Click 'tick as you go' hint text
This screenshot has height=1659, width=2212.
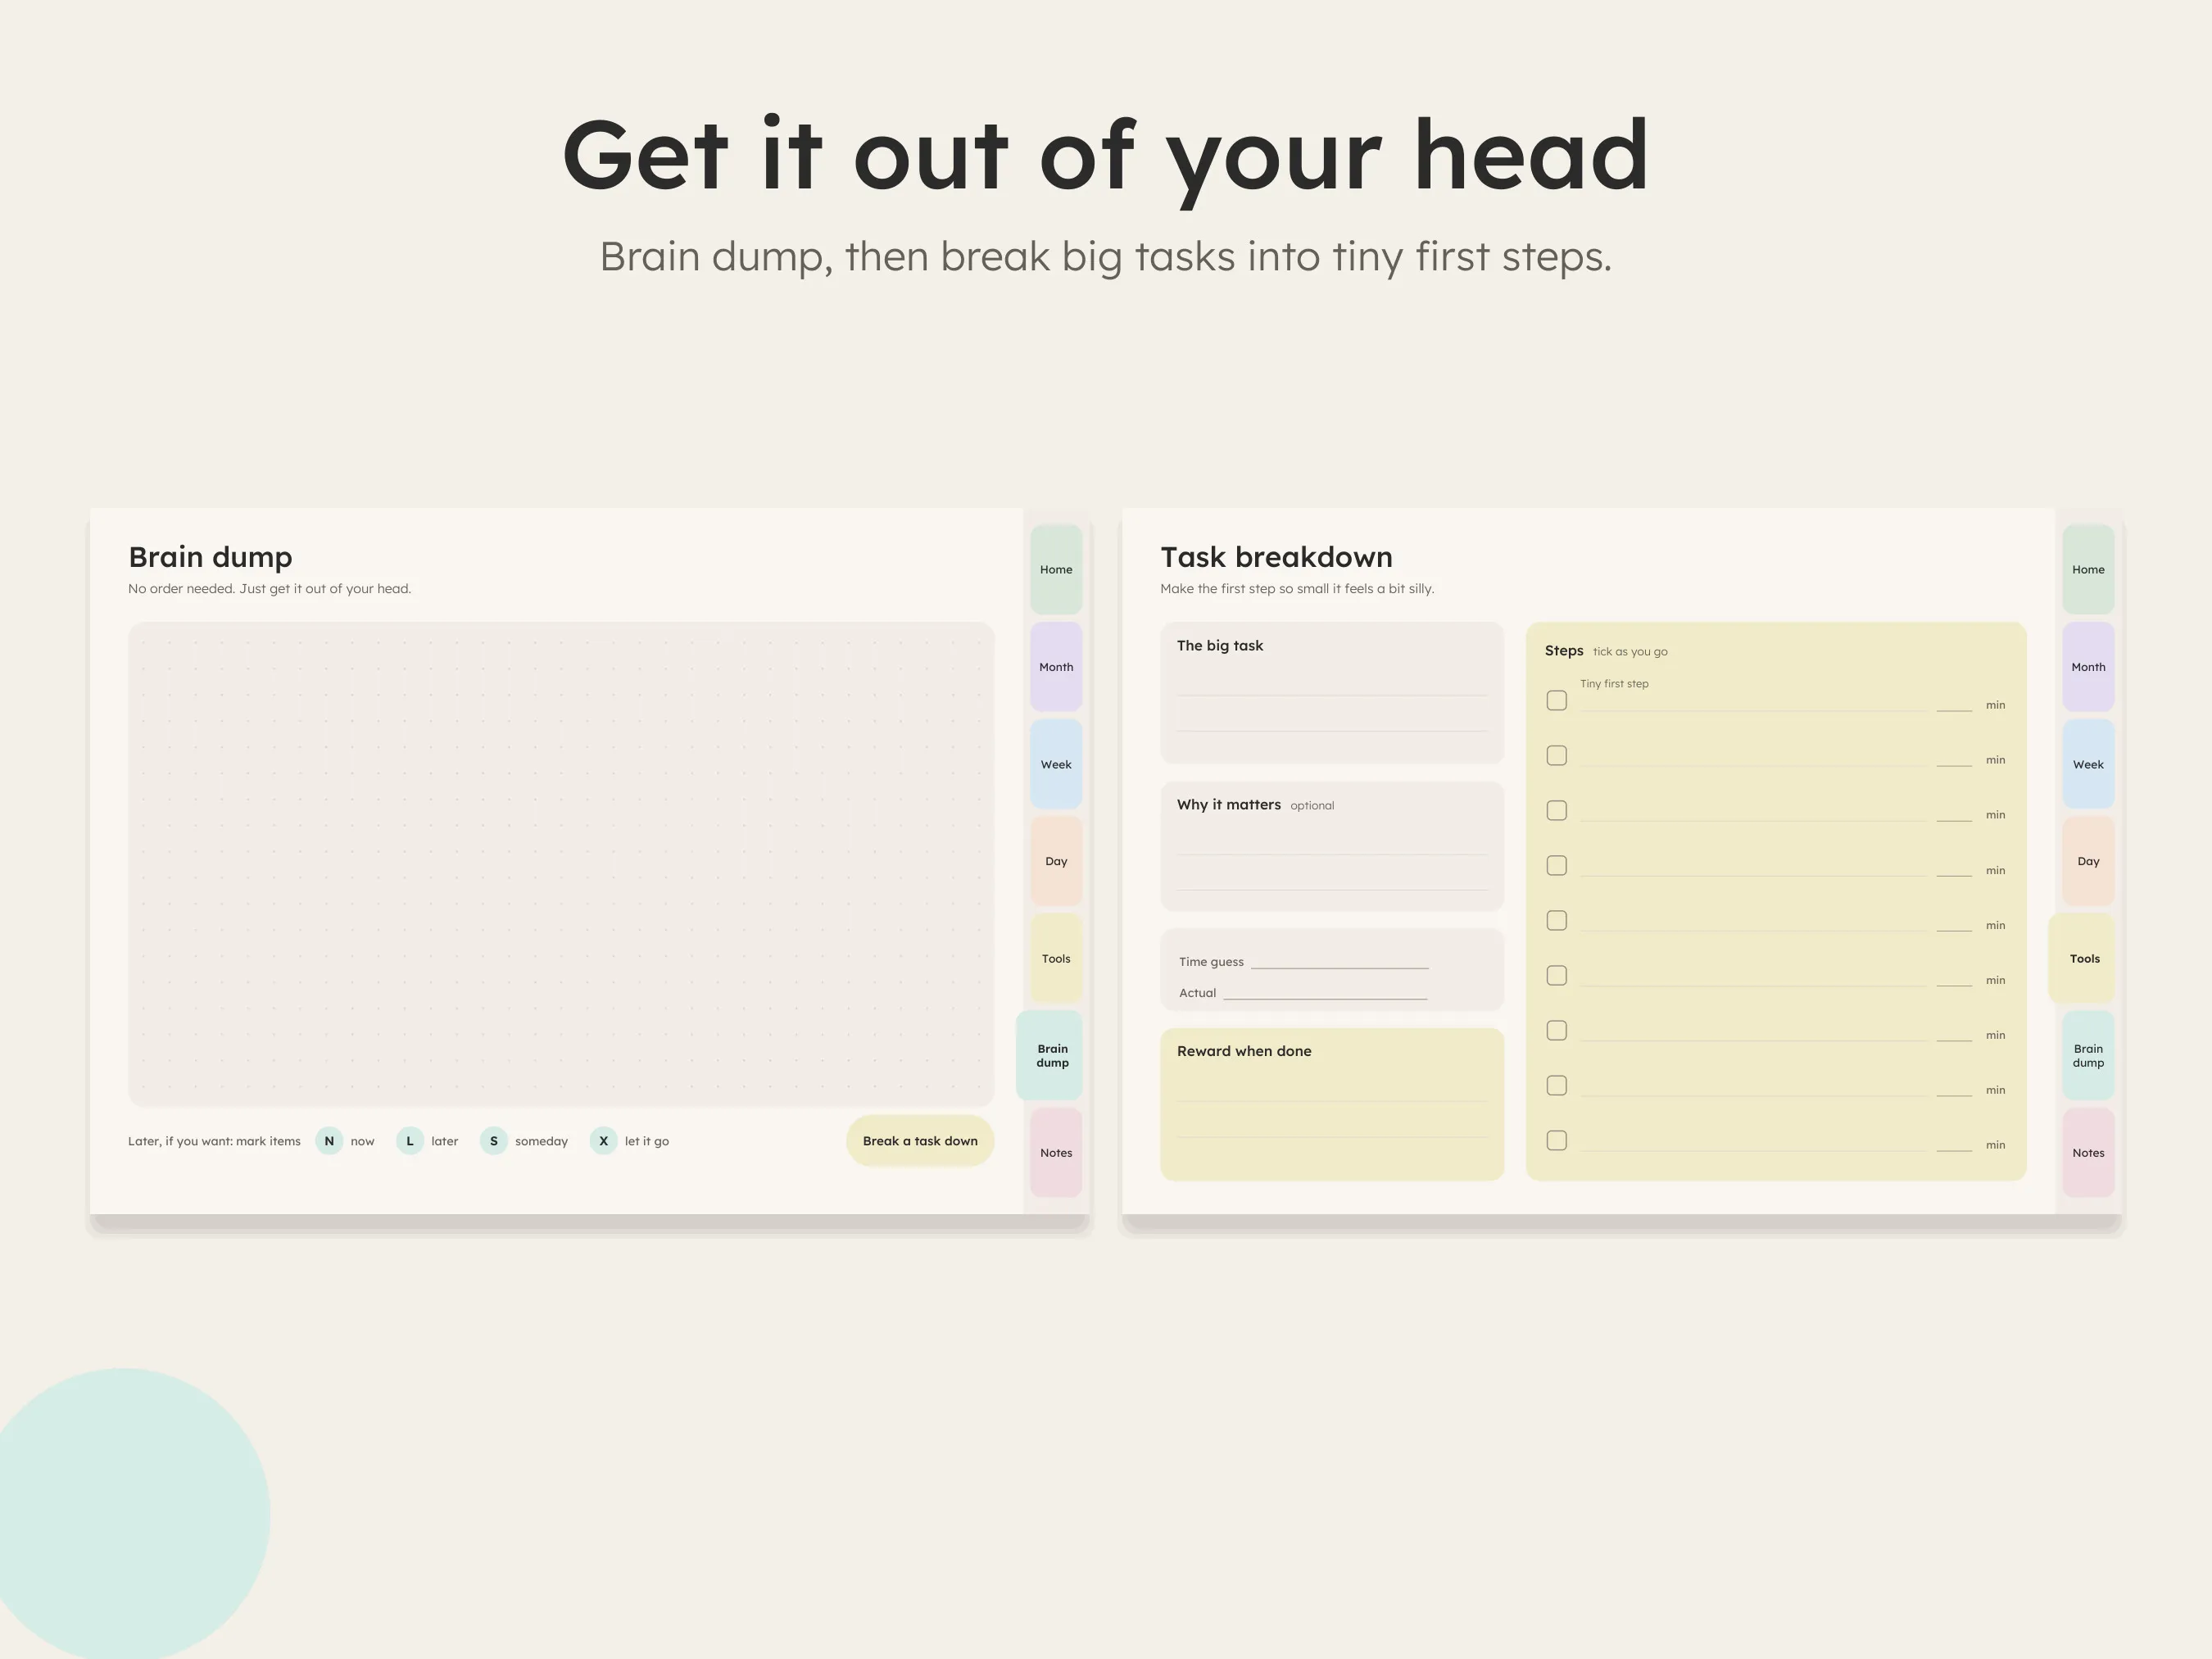(x=1630, y=652)
